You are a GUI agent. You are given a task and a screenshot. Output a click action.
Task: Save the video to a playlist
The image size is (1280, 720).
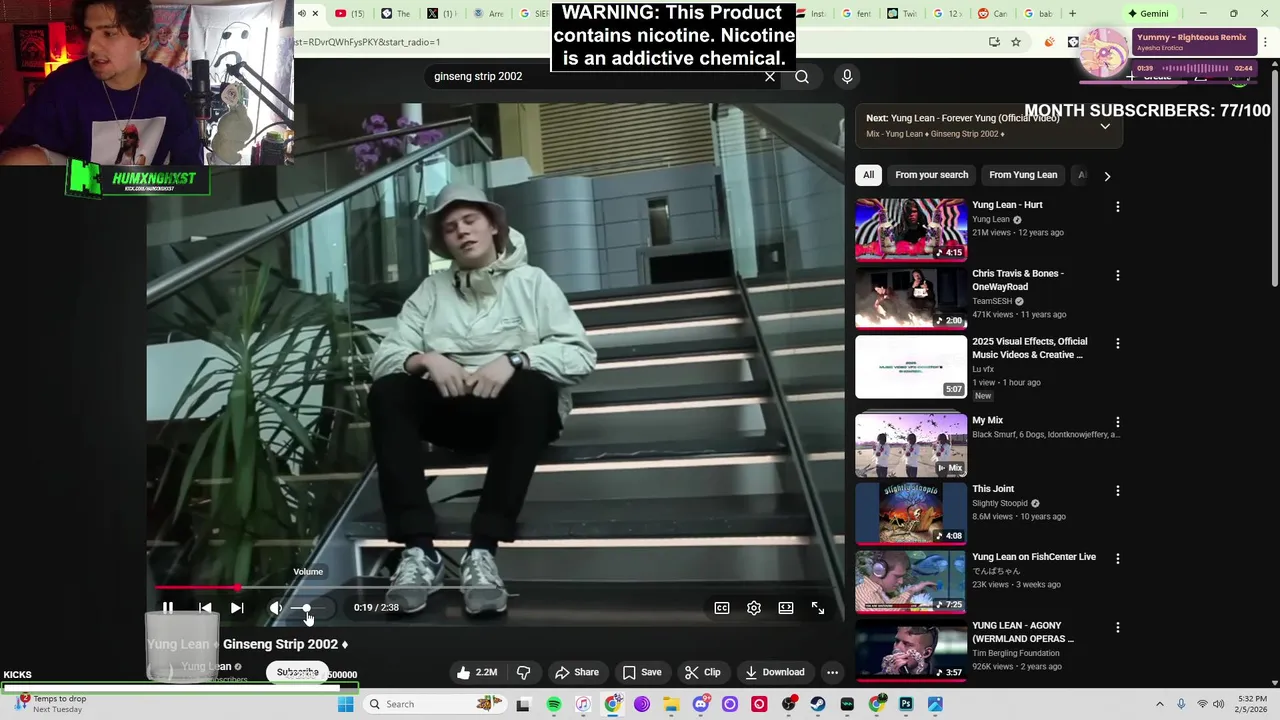tap(642, 672)
